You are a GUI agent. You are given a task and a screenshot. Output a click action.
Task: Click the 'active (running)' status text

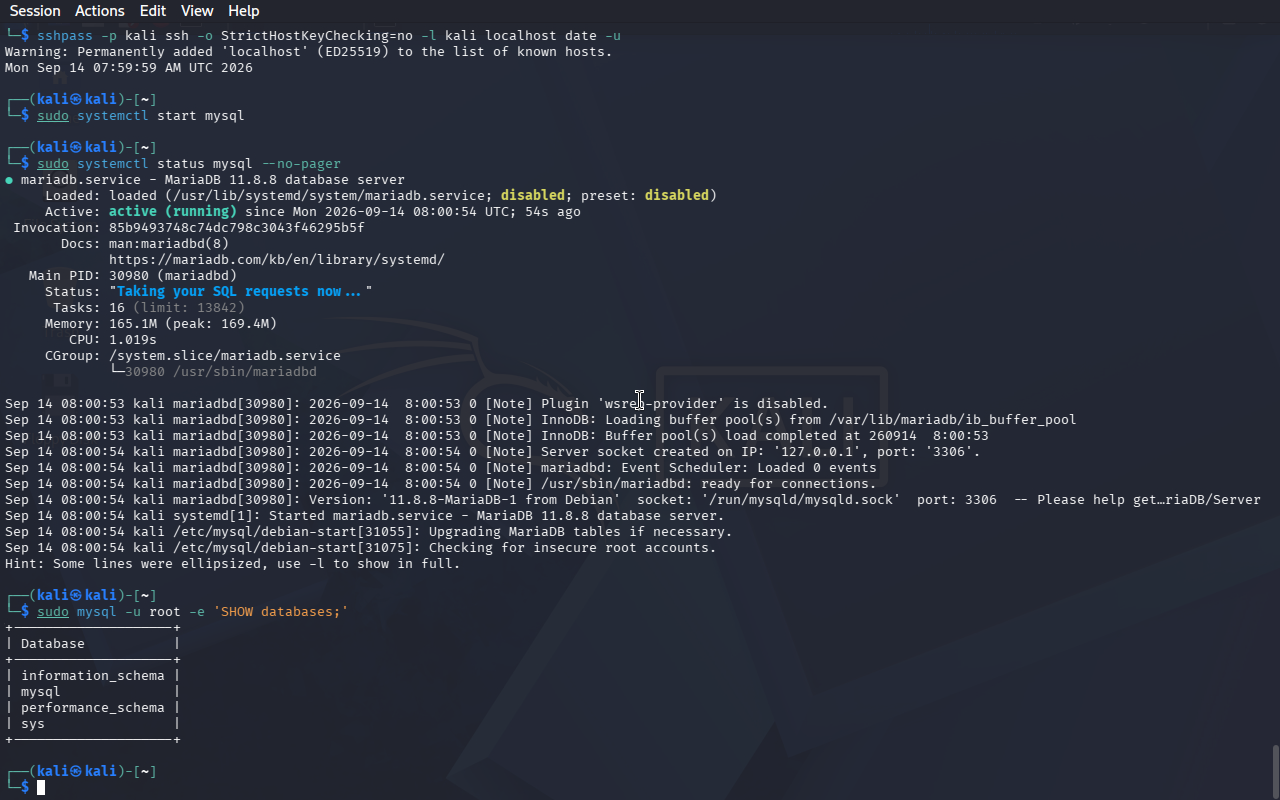coord(173,211)
